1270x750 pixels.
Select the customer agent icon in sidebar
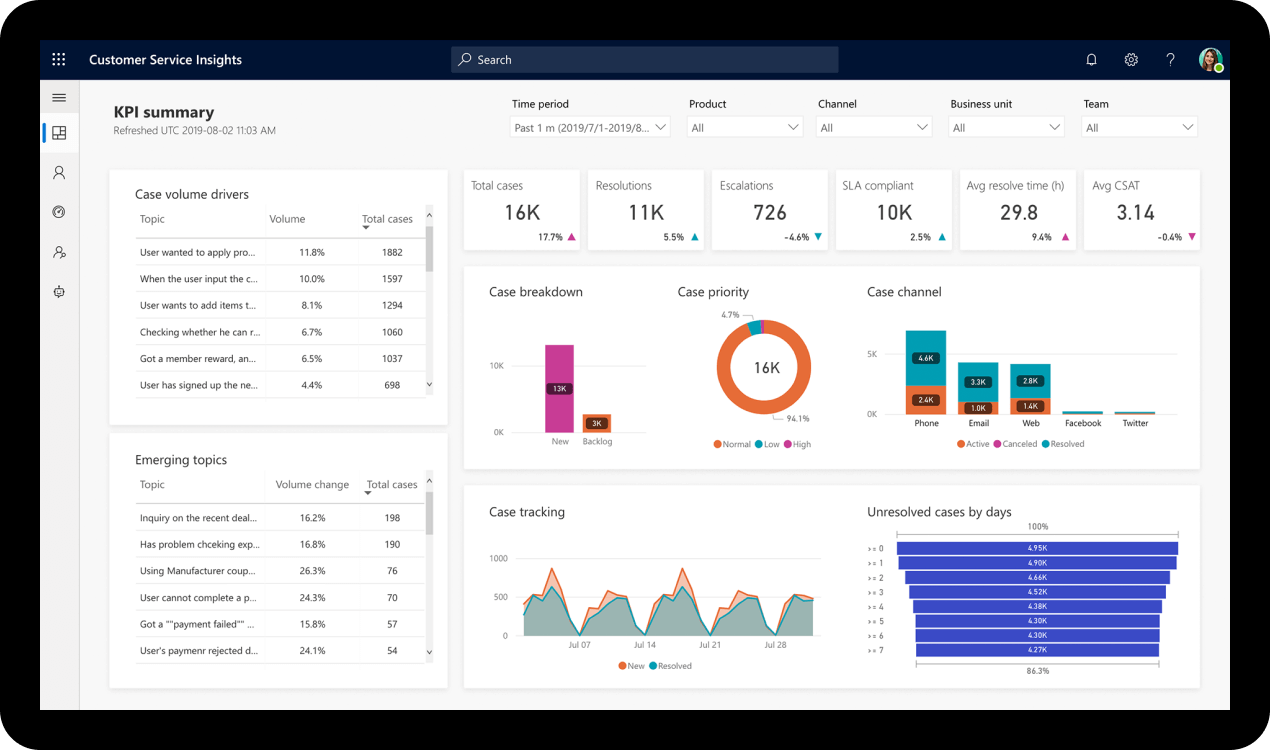click(x=58, y=172)
